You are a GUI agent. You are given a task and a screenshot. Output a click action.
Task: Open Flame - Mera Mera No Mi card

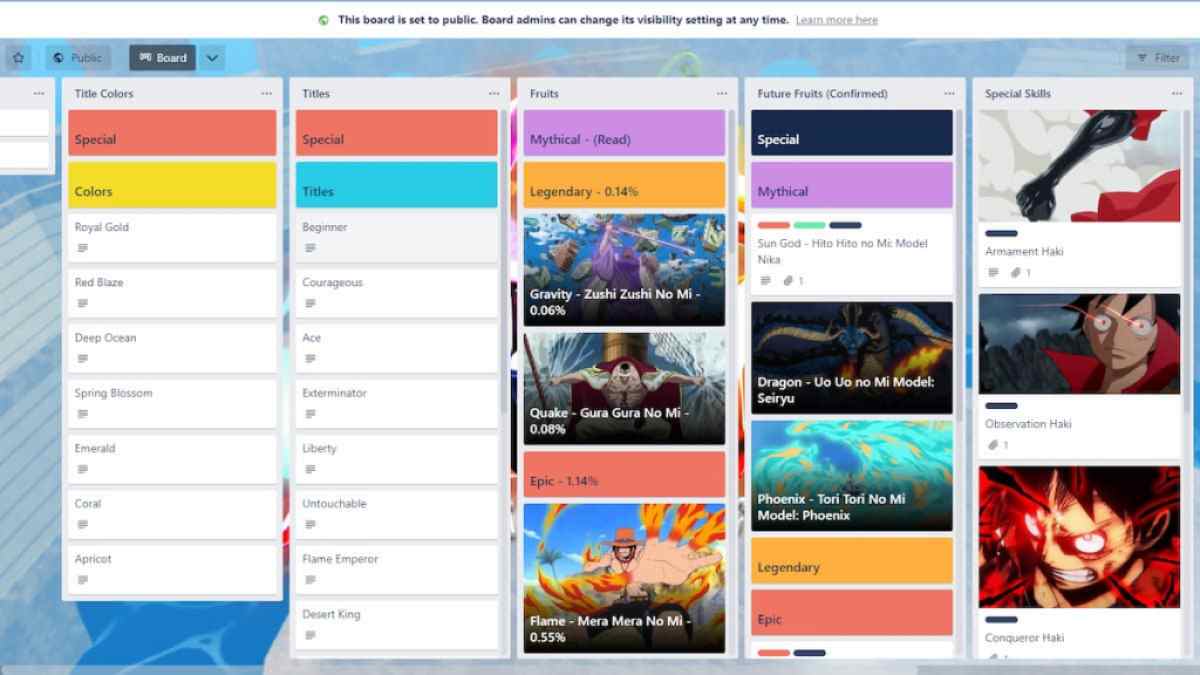pyautogui.click(x=624, y=578)
